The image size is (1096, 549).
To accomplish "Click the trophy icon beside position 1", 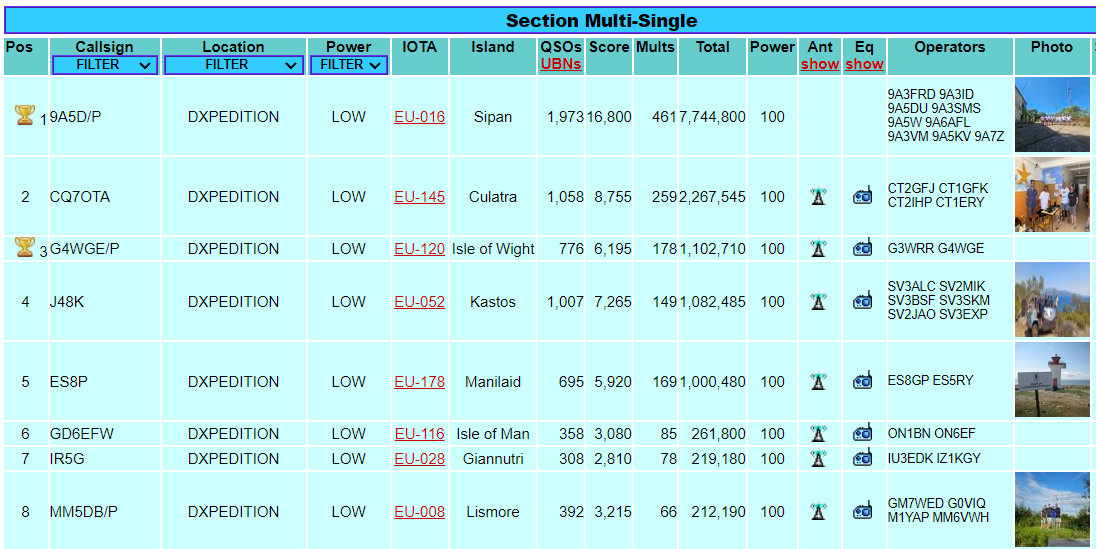I will pyautogui.click(x=24, y=115).
